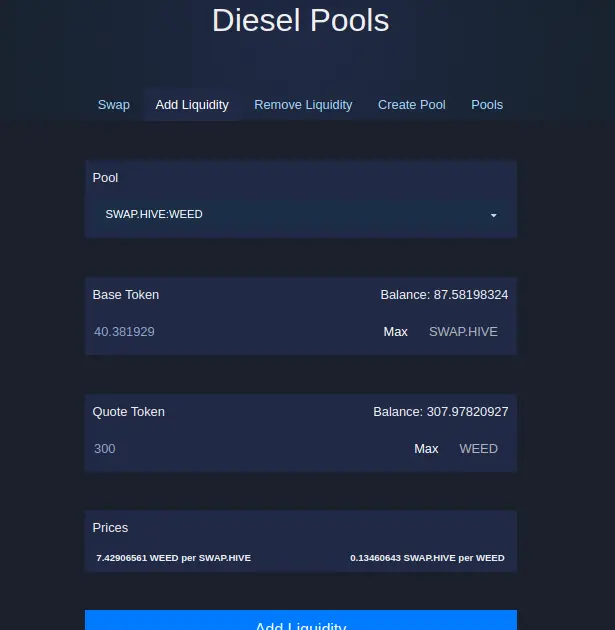Click Max for the WEED quote token
The height and width of the screenshot is (630, 615).
click(426, 449)
